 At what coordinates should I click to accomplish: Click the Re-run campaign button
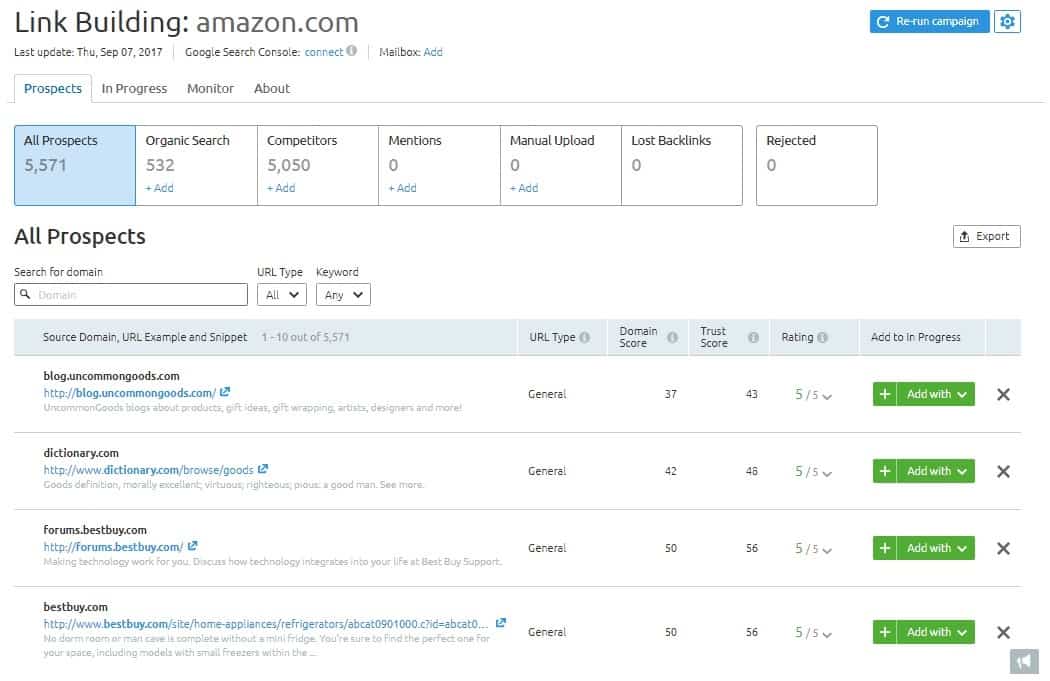click(929, 22)
